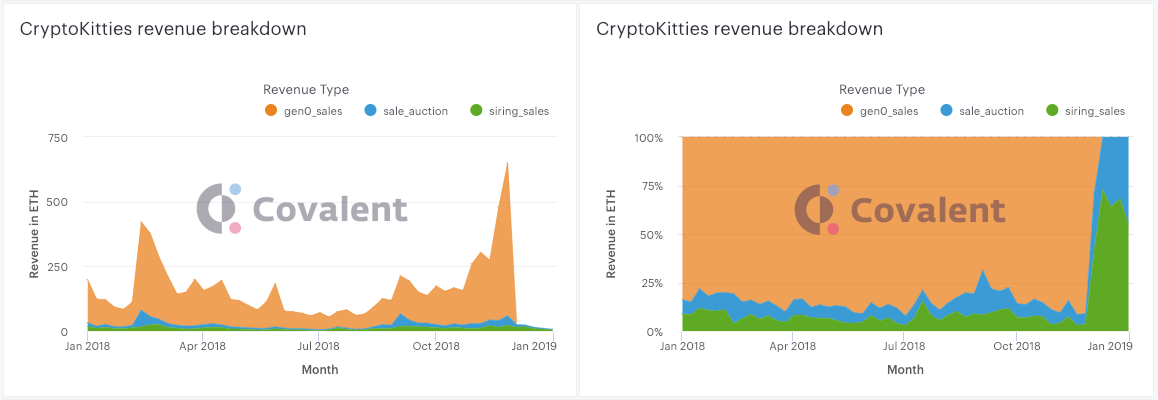
Task: Click the 250 y-axis label on left chart
Action: [x=58, y=267]
